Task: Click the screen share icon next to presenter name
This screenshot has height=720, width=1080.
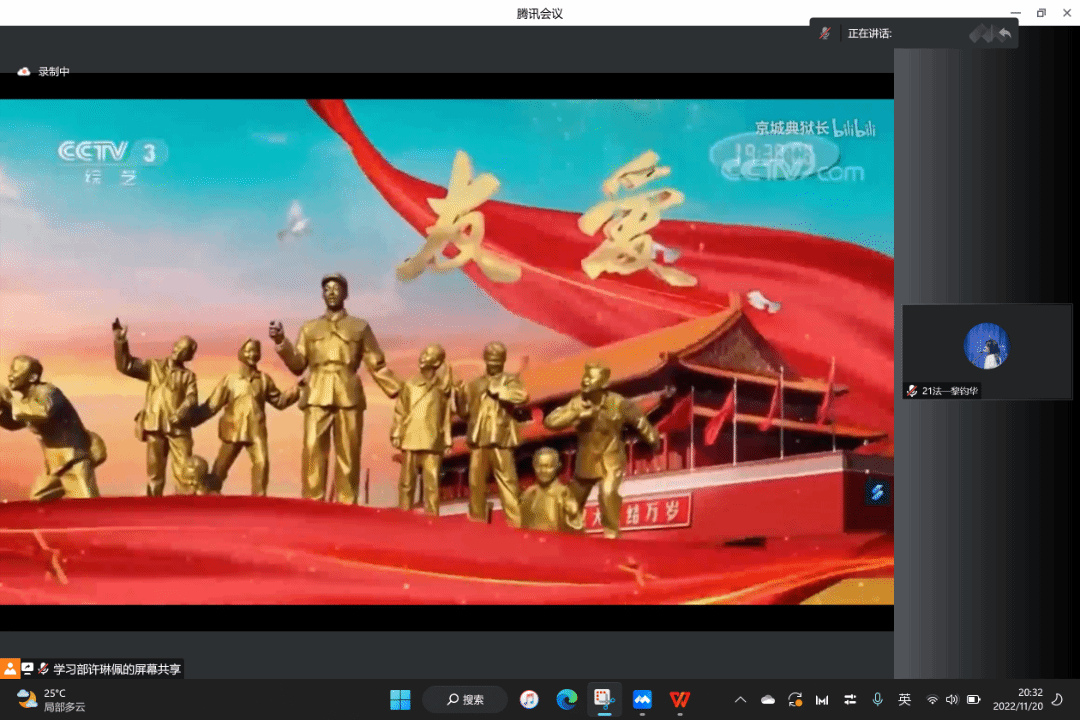Action: point(27,668)
